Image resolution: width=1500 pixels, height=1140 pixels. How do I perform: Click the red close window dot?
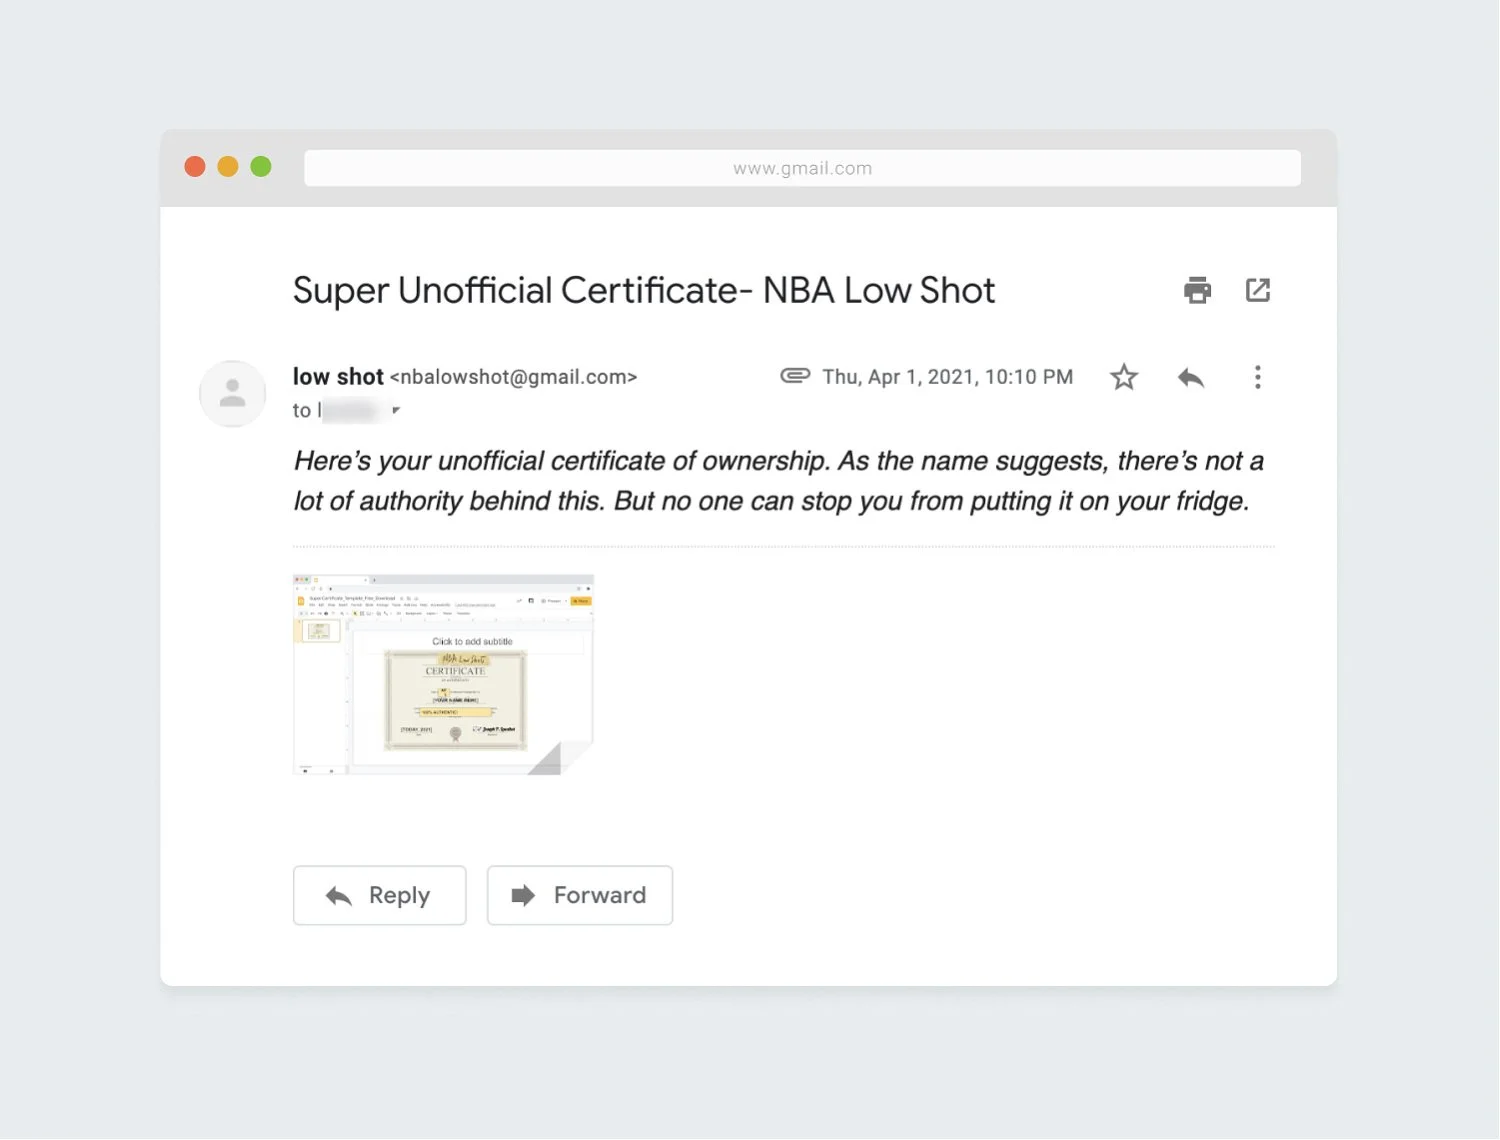click(x=195, y=167)
